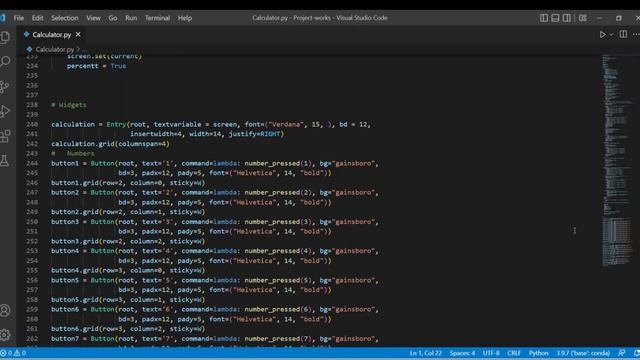Open the Explorer view in the activity bar
The height and width of the screenshot is (360, 640).
(x=5, y=37)
